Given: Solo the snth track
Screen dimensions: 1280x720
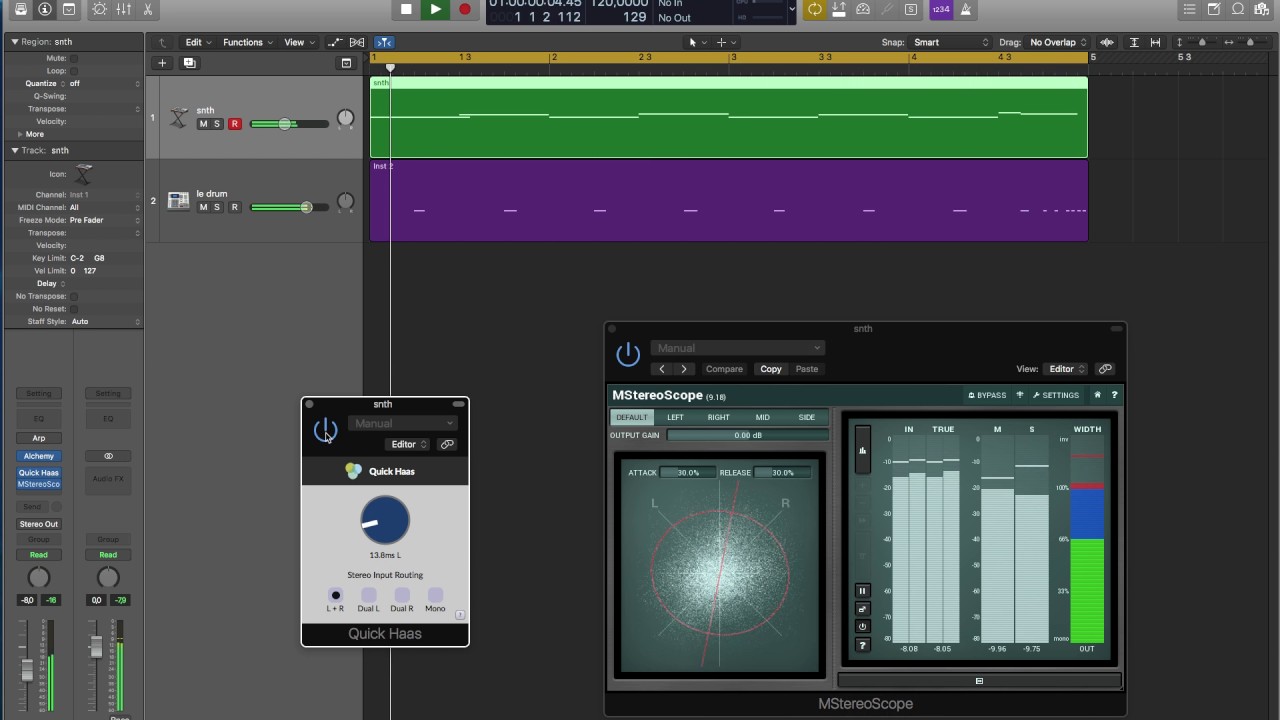Looking at the screenshot, I should (217, 124).
